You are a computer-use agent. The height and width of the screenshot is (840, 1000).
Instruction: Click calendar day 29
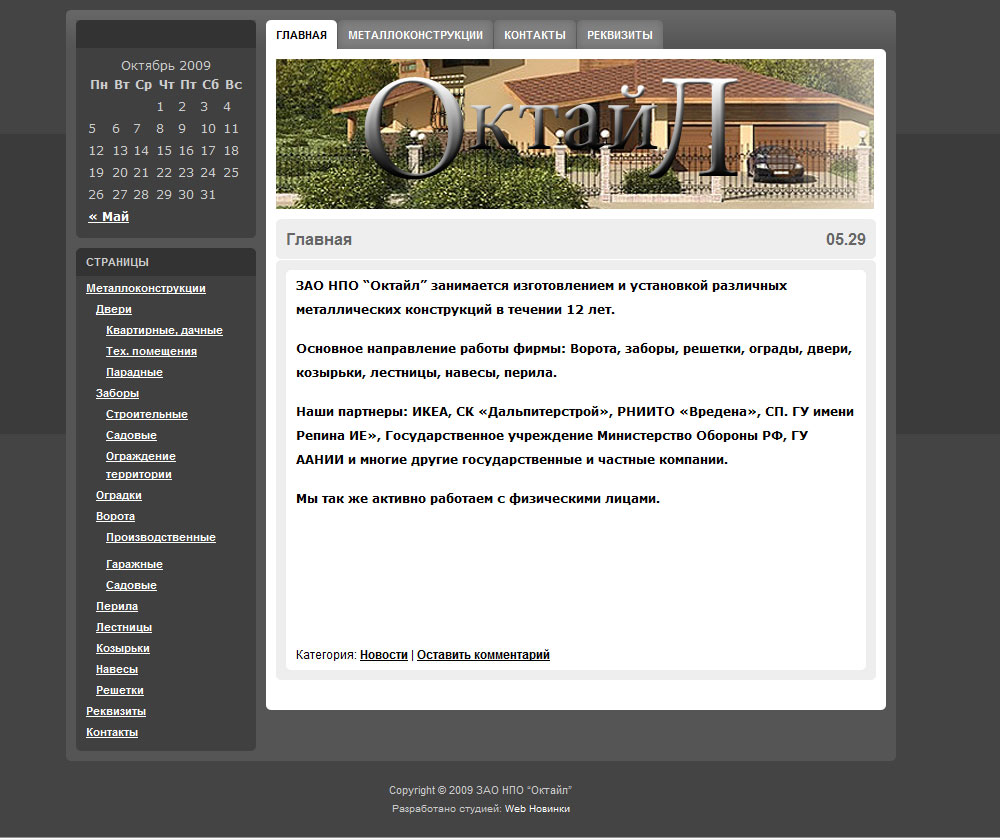[x=164, y=195]
